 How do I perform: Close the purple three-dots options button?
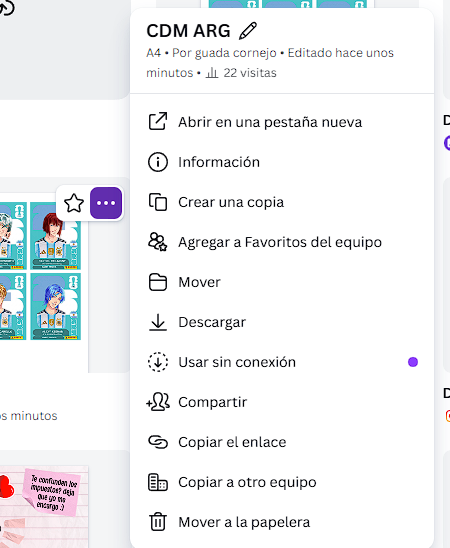pyautogui.click(x=106, y=203)
